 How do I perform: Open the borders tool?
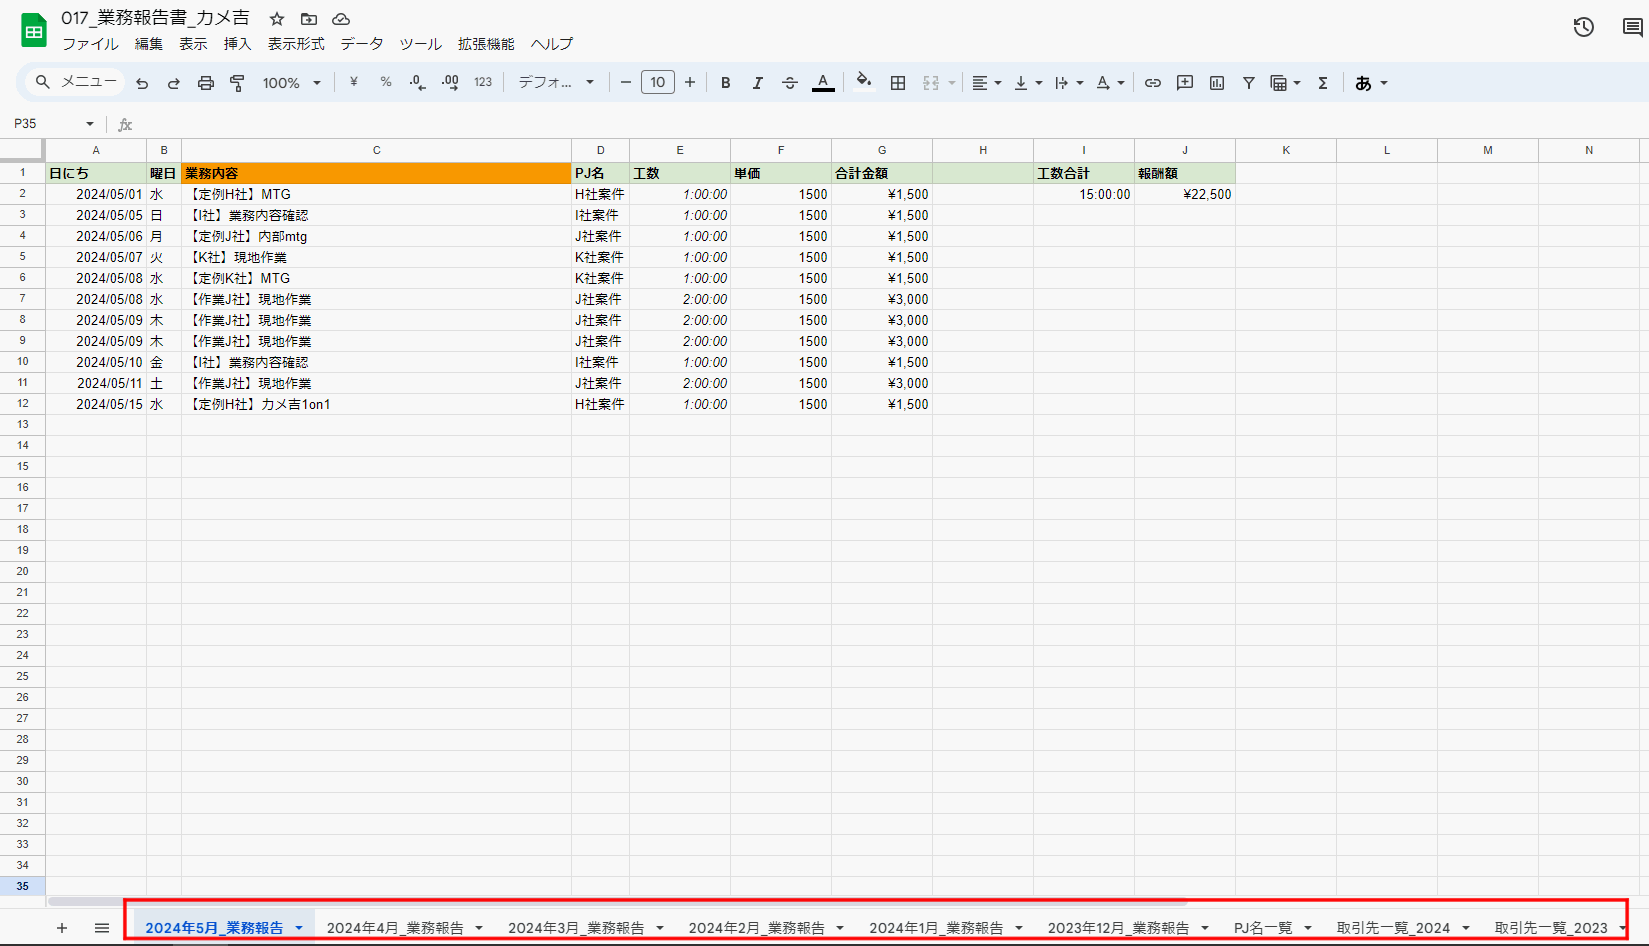point(898,83)
